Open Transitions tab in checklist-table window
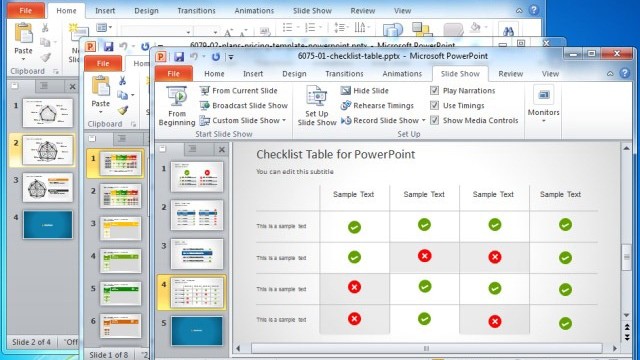 click(x=344, y=73)
